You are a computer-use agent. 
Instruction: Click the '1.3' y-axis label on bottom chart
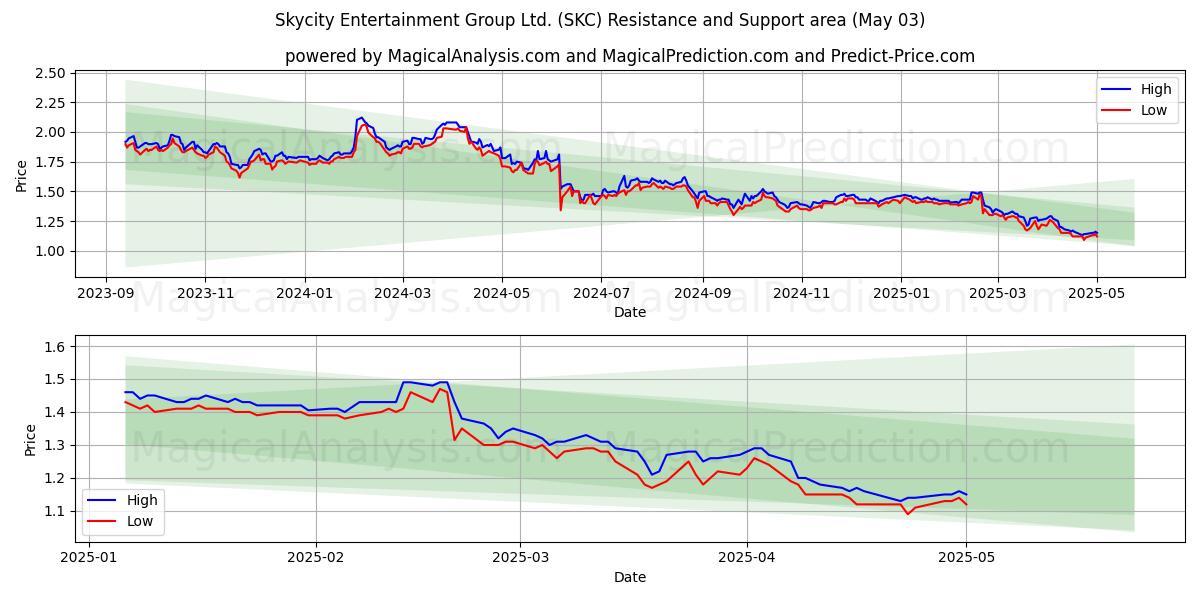click(55, 445)
